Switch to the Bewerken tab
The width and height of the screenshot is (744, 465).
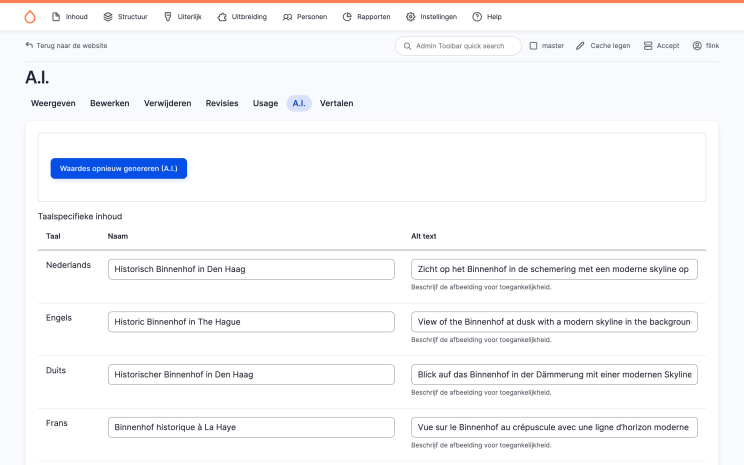(109, 103)
